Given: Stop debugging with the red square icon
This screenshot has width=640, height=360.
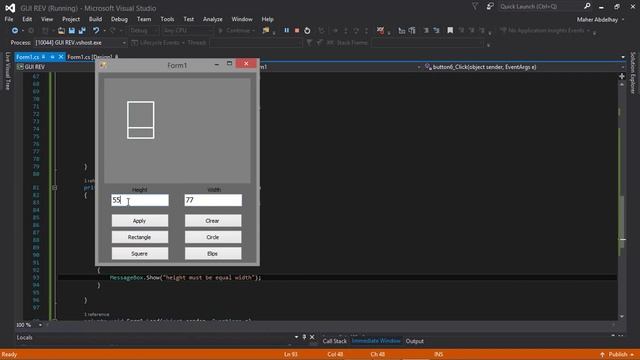Looking at the screenshot, I should pos(297,31).
